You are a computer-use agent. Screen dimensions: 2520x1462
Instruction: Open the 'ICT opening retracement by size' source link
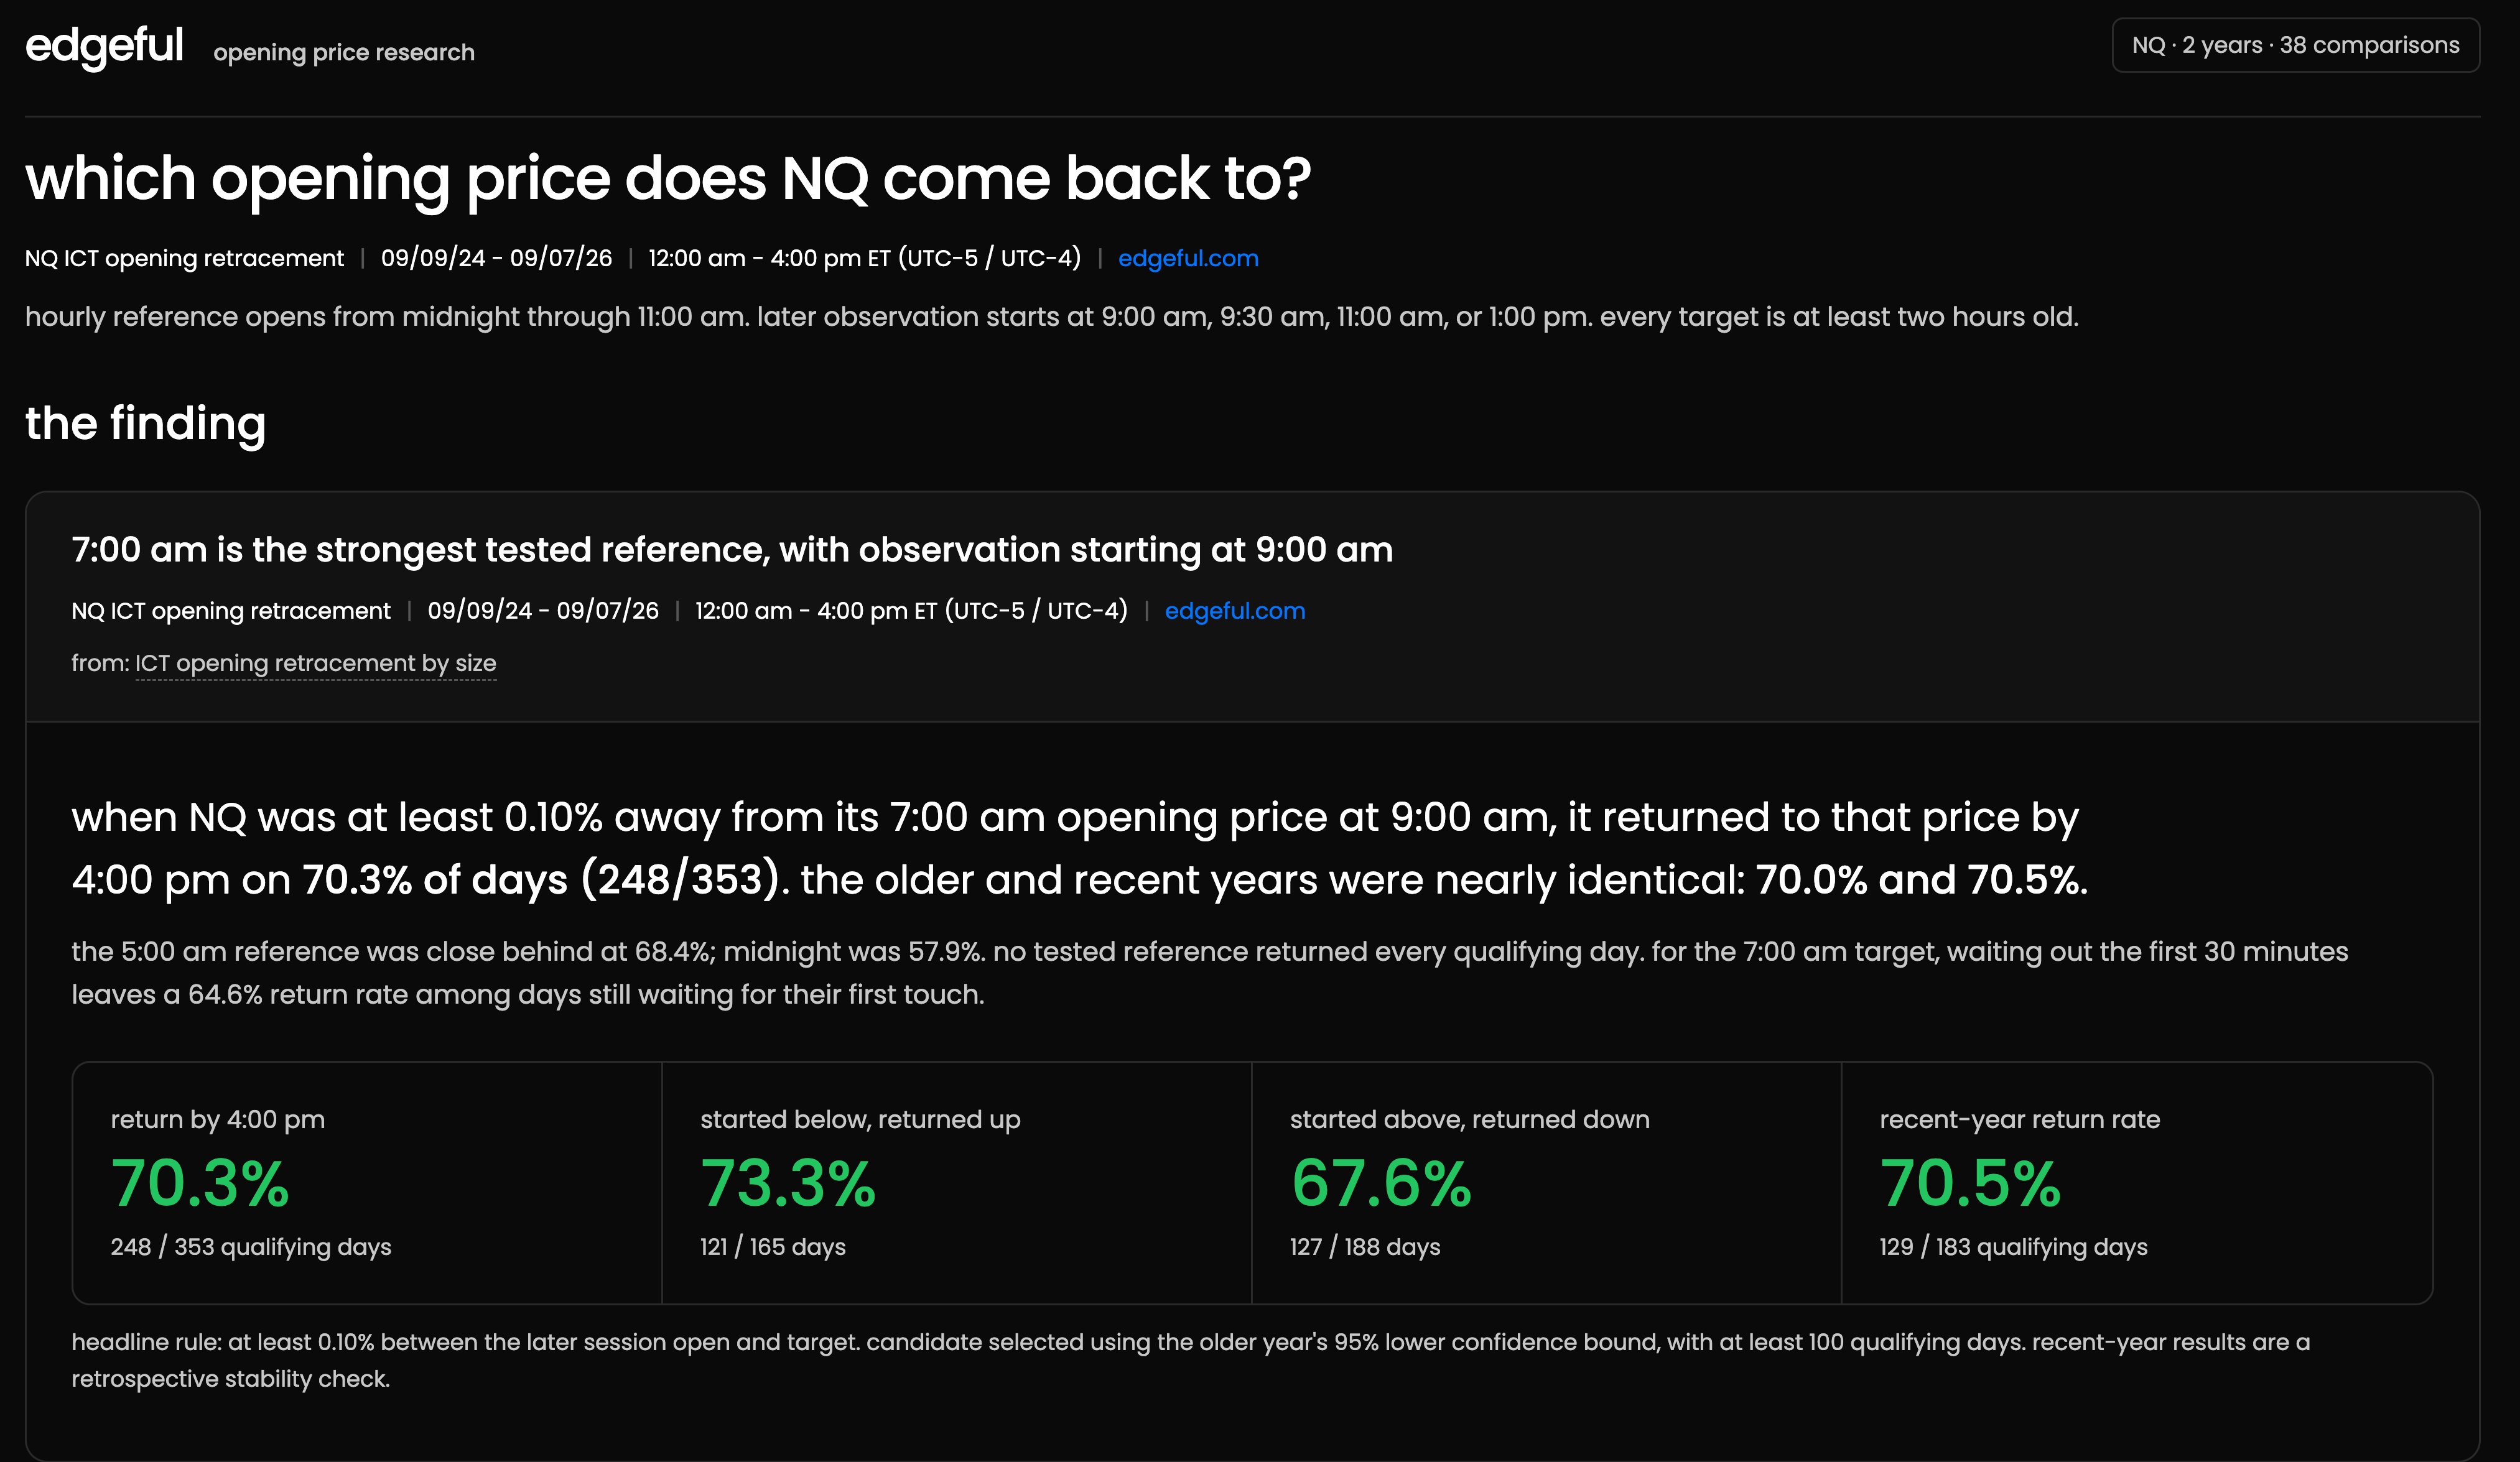[316, 664]
